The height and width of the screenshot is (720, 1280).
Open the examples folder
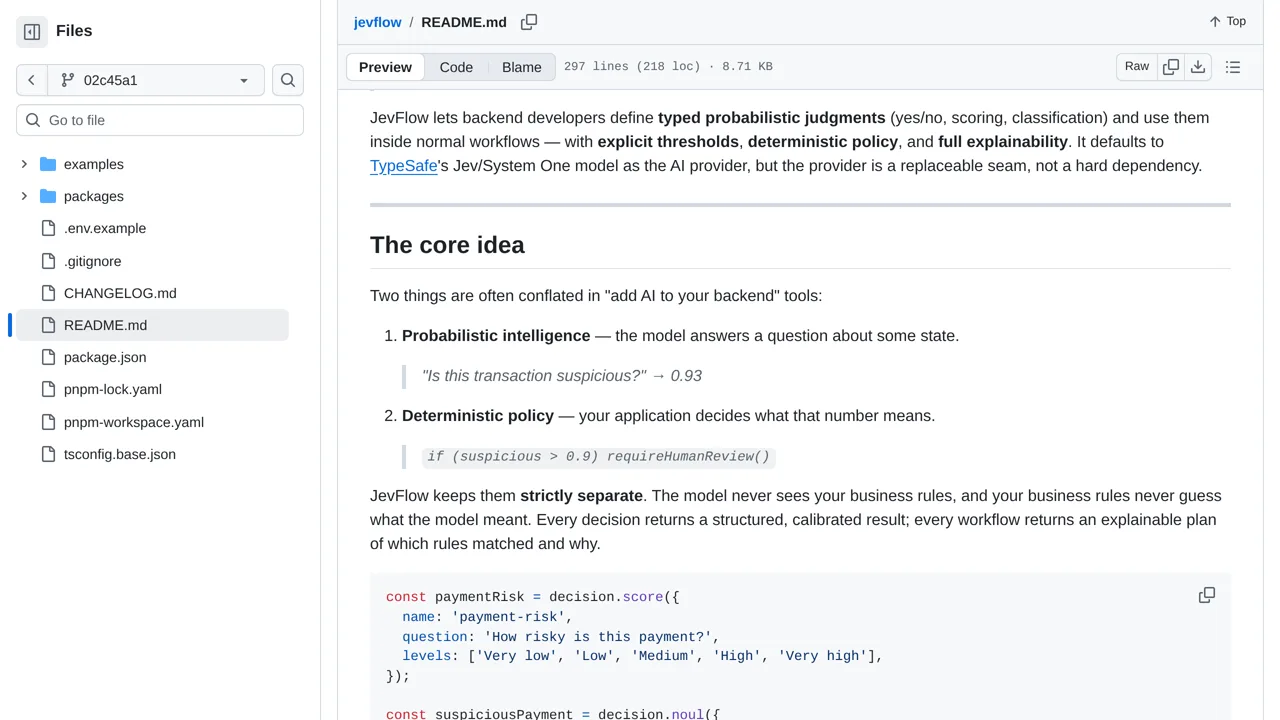94,164
